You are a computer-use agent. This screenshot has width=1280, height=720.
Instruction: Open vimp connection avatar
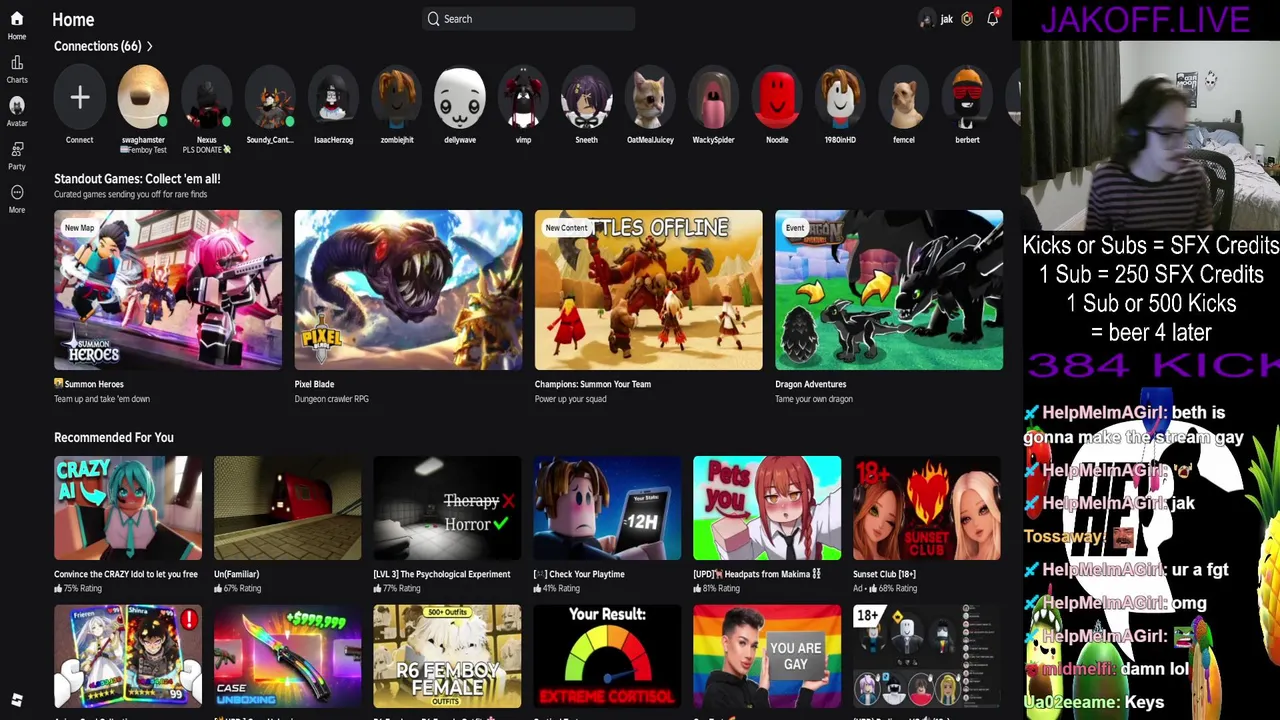523,97
